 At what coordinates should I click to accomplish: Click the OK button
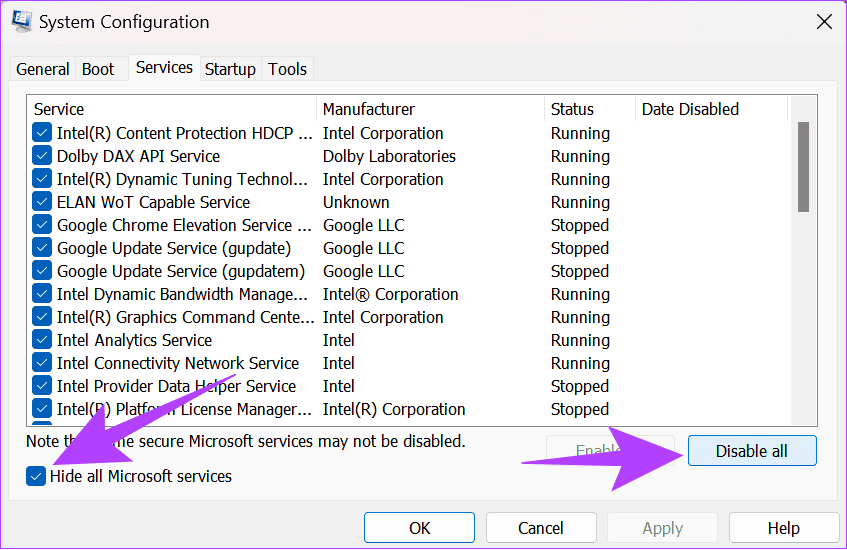tap(419, 528)
